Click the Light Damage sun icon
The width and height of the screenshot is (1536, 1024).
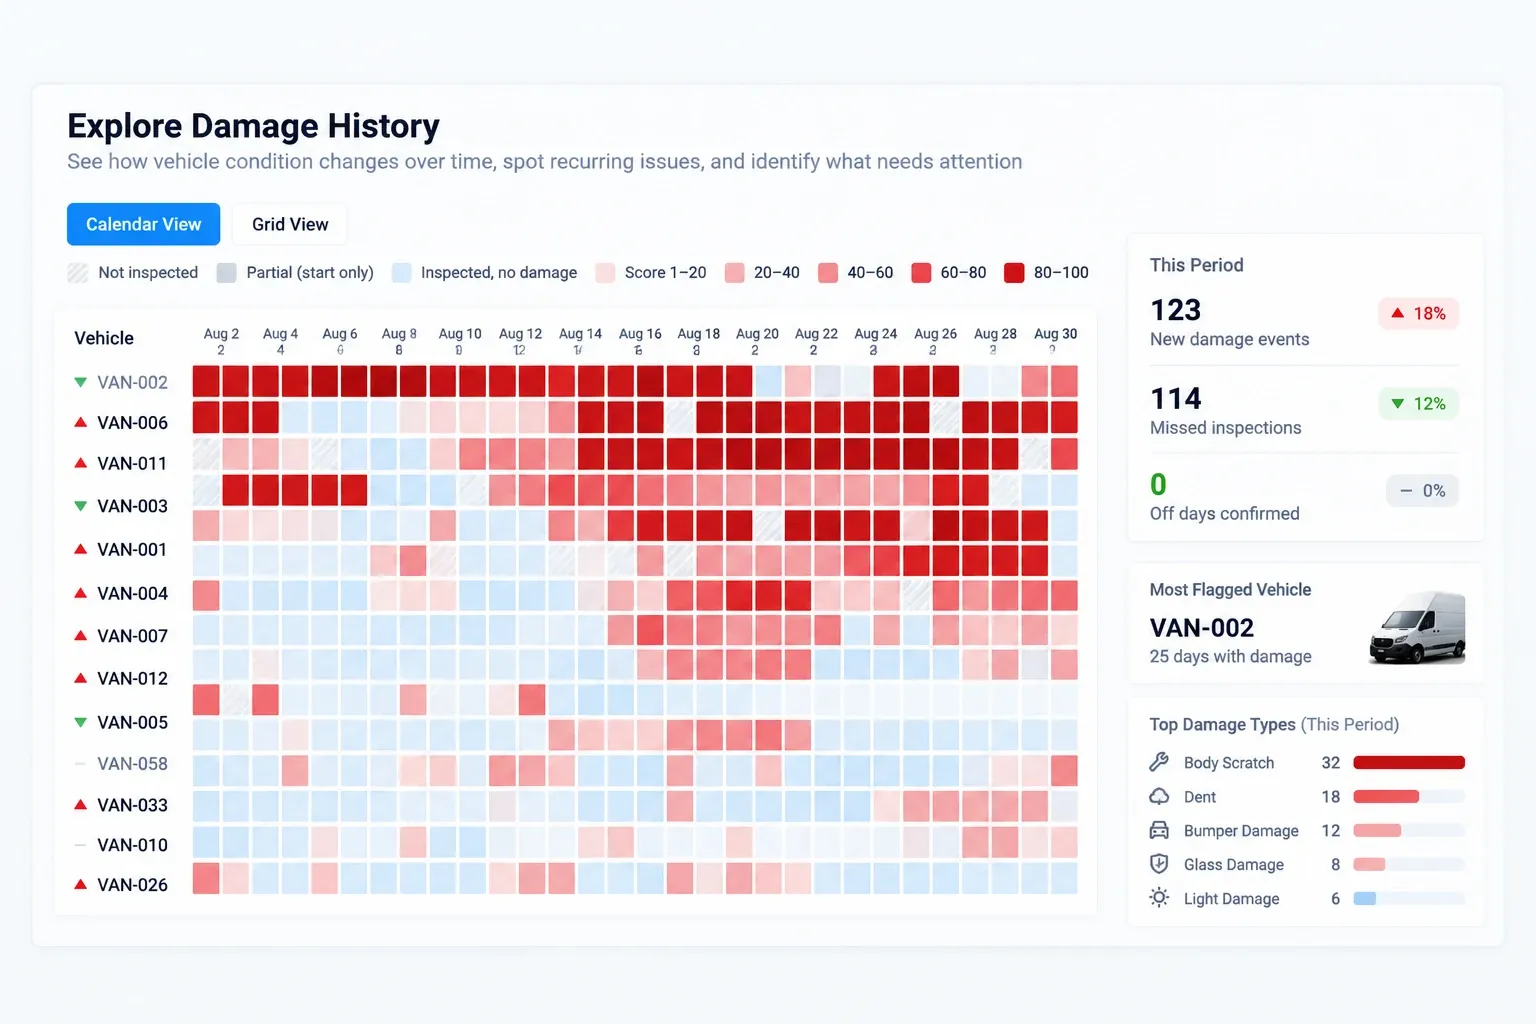(x=1159, y=898)
